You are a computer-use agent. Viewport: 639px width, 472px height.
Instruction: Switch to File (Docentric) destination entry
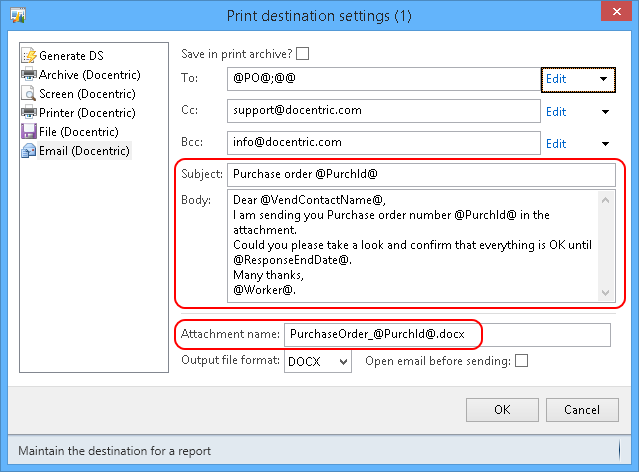(x=79, y=132)
